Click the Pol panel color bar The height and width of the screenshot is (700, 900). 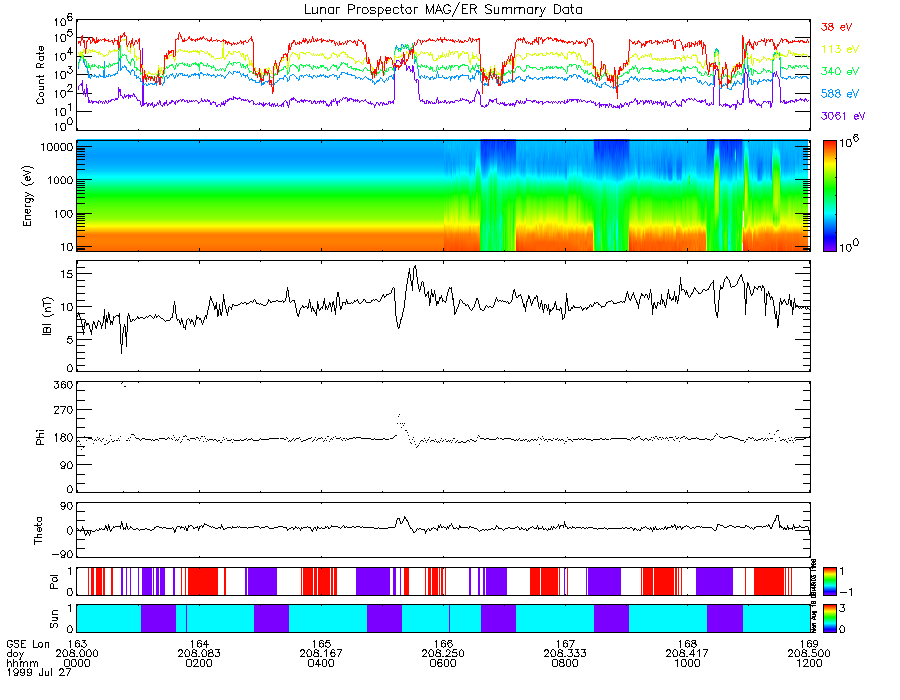click(x=829, y=581)
